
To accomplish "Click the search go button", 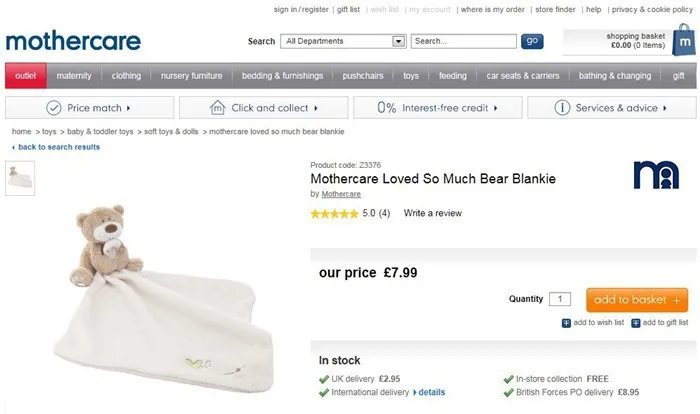I will point(532,41).
